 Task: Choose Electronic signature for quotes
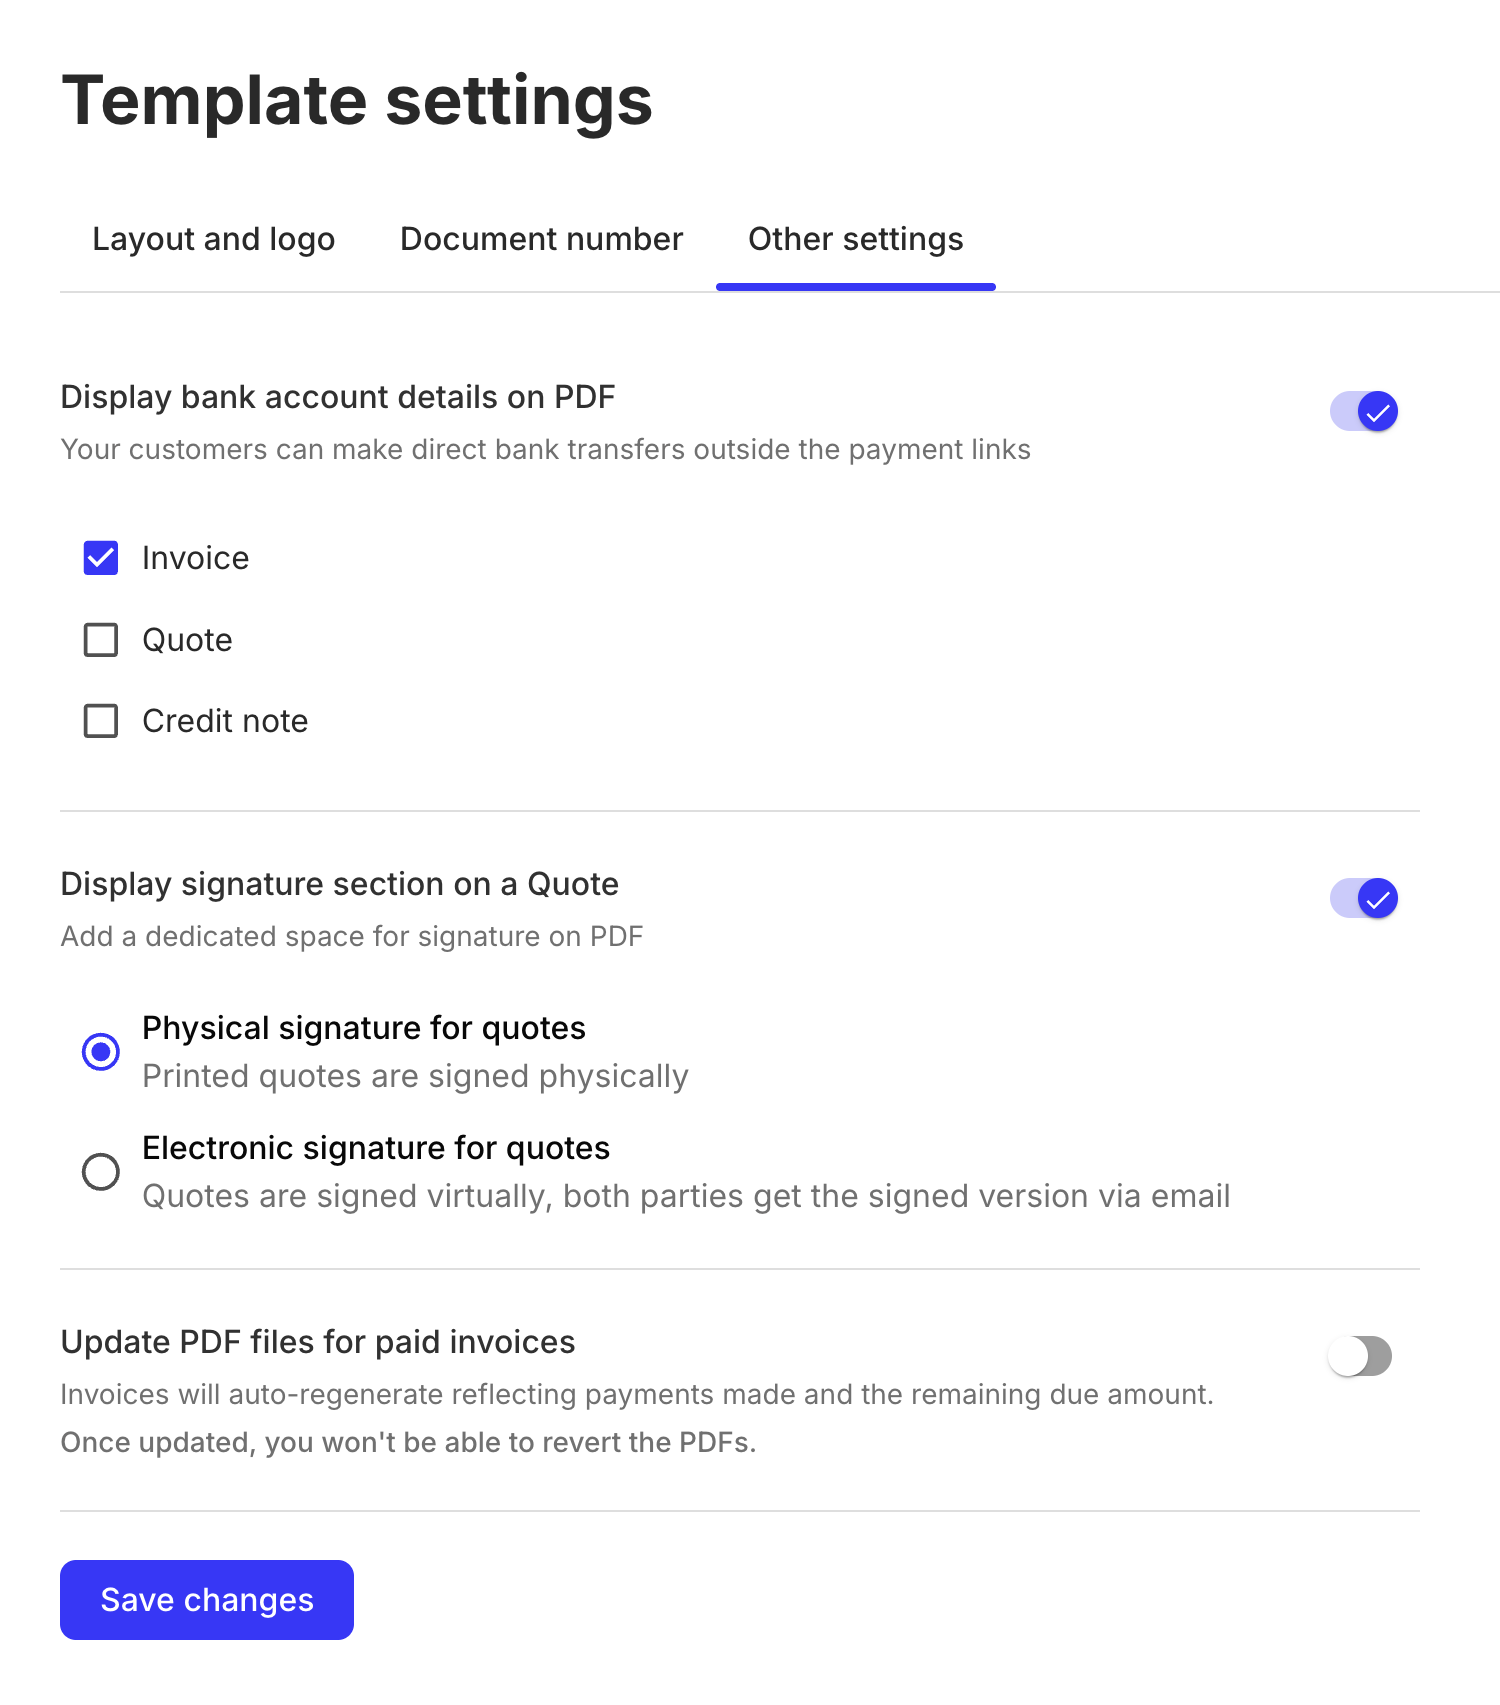pos(100,1171)
